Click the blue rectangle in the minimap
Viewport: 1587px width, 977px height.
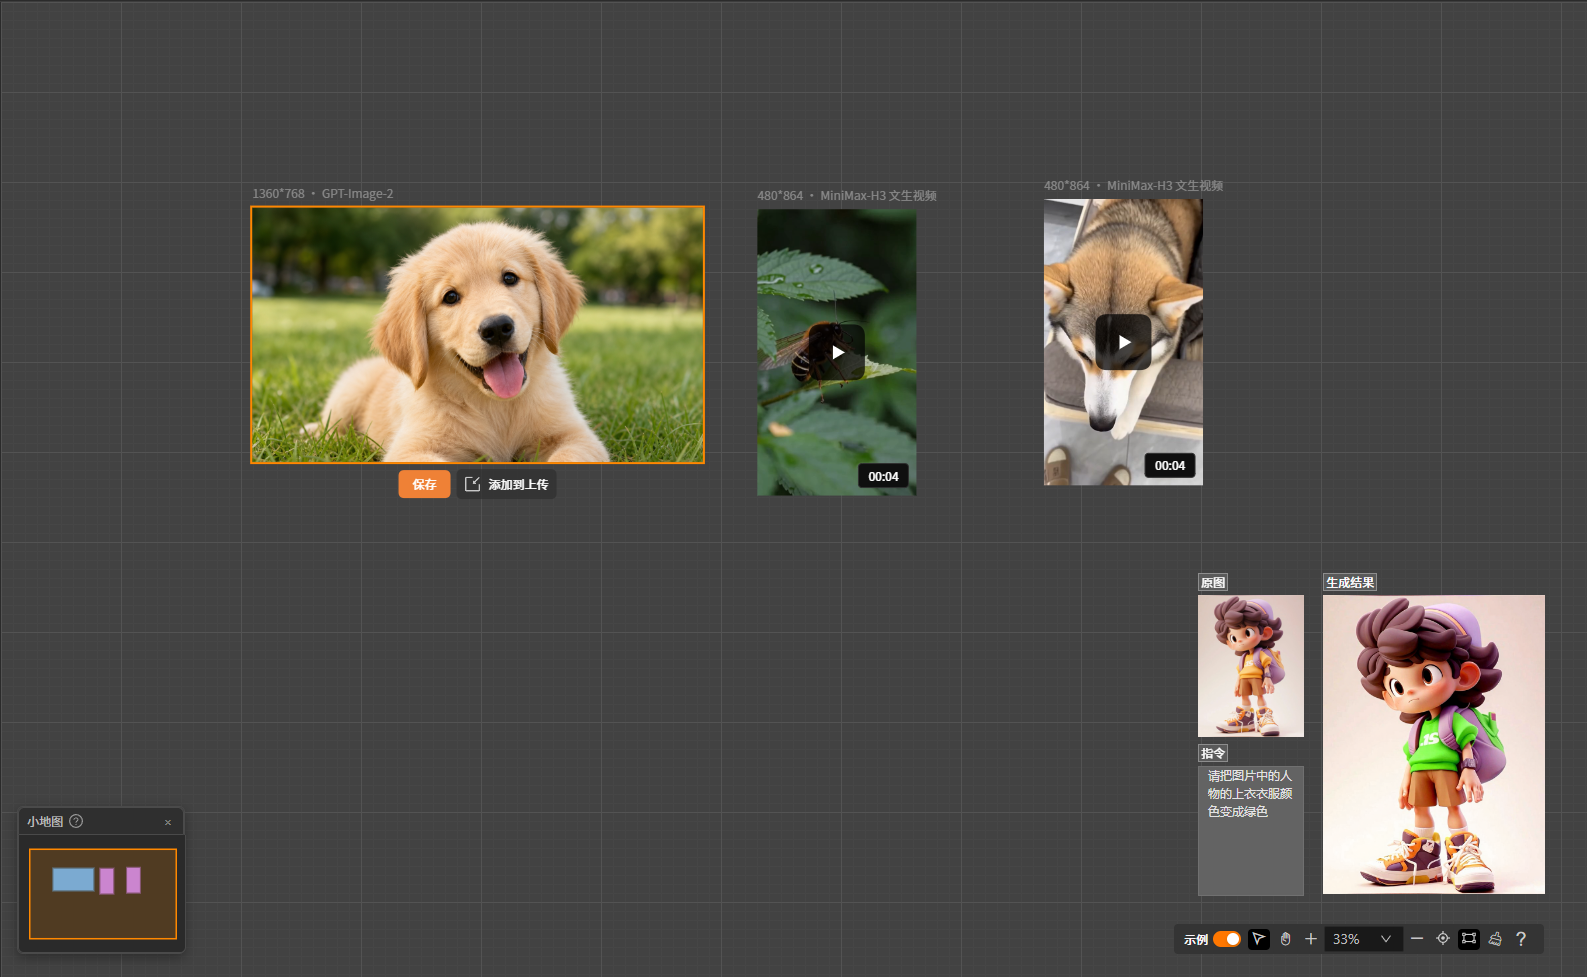coord(73,879)
